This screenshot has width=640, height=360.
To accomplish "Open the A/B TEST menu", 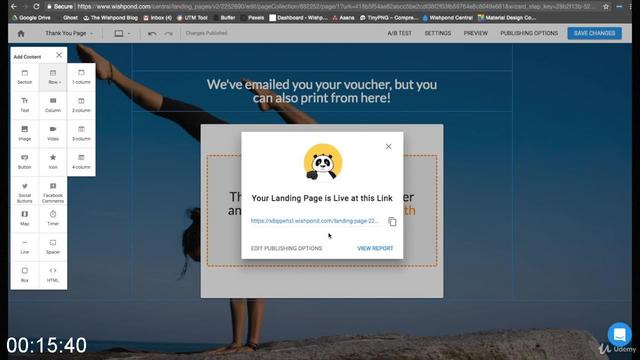I will coord(400,33).
